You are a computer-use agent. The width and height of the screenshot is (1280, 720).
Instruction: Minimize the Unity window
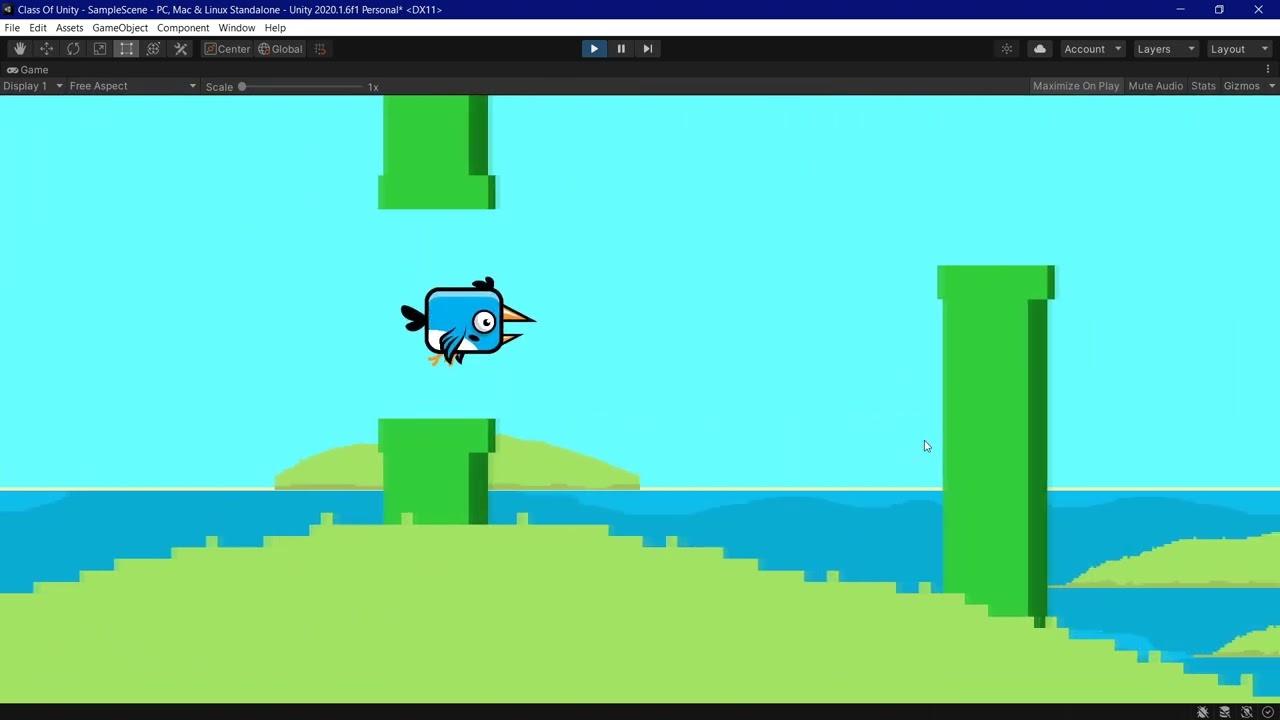point(1180,9)
